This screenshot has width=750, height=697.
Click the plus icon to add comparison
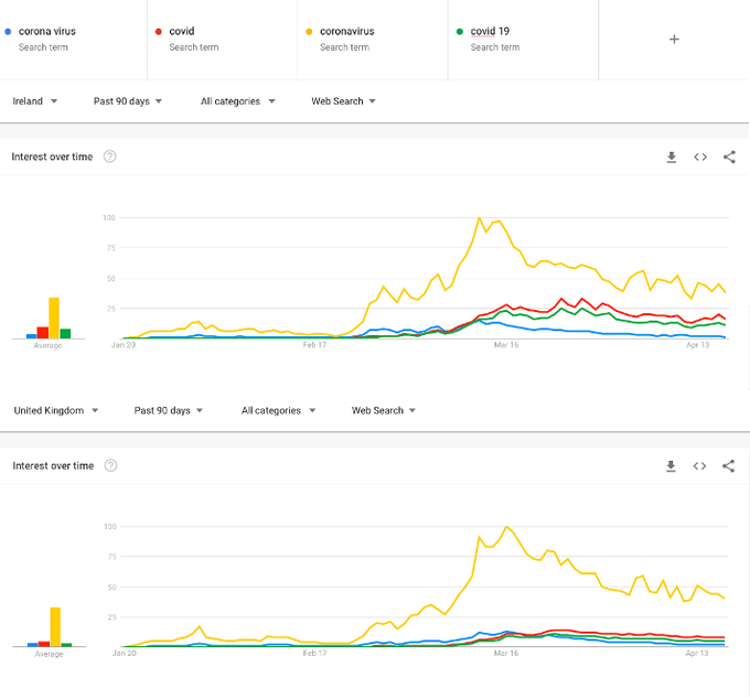(673, 39)
